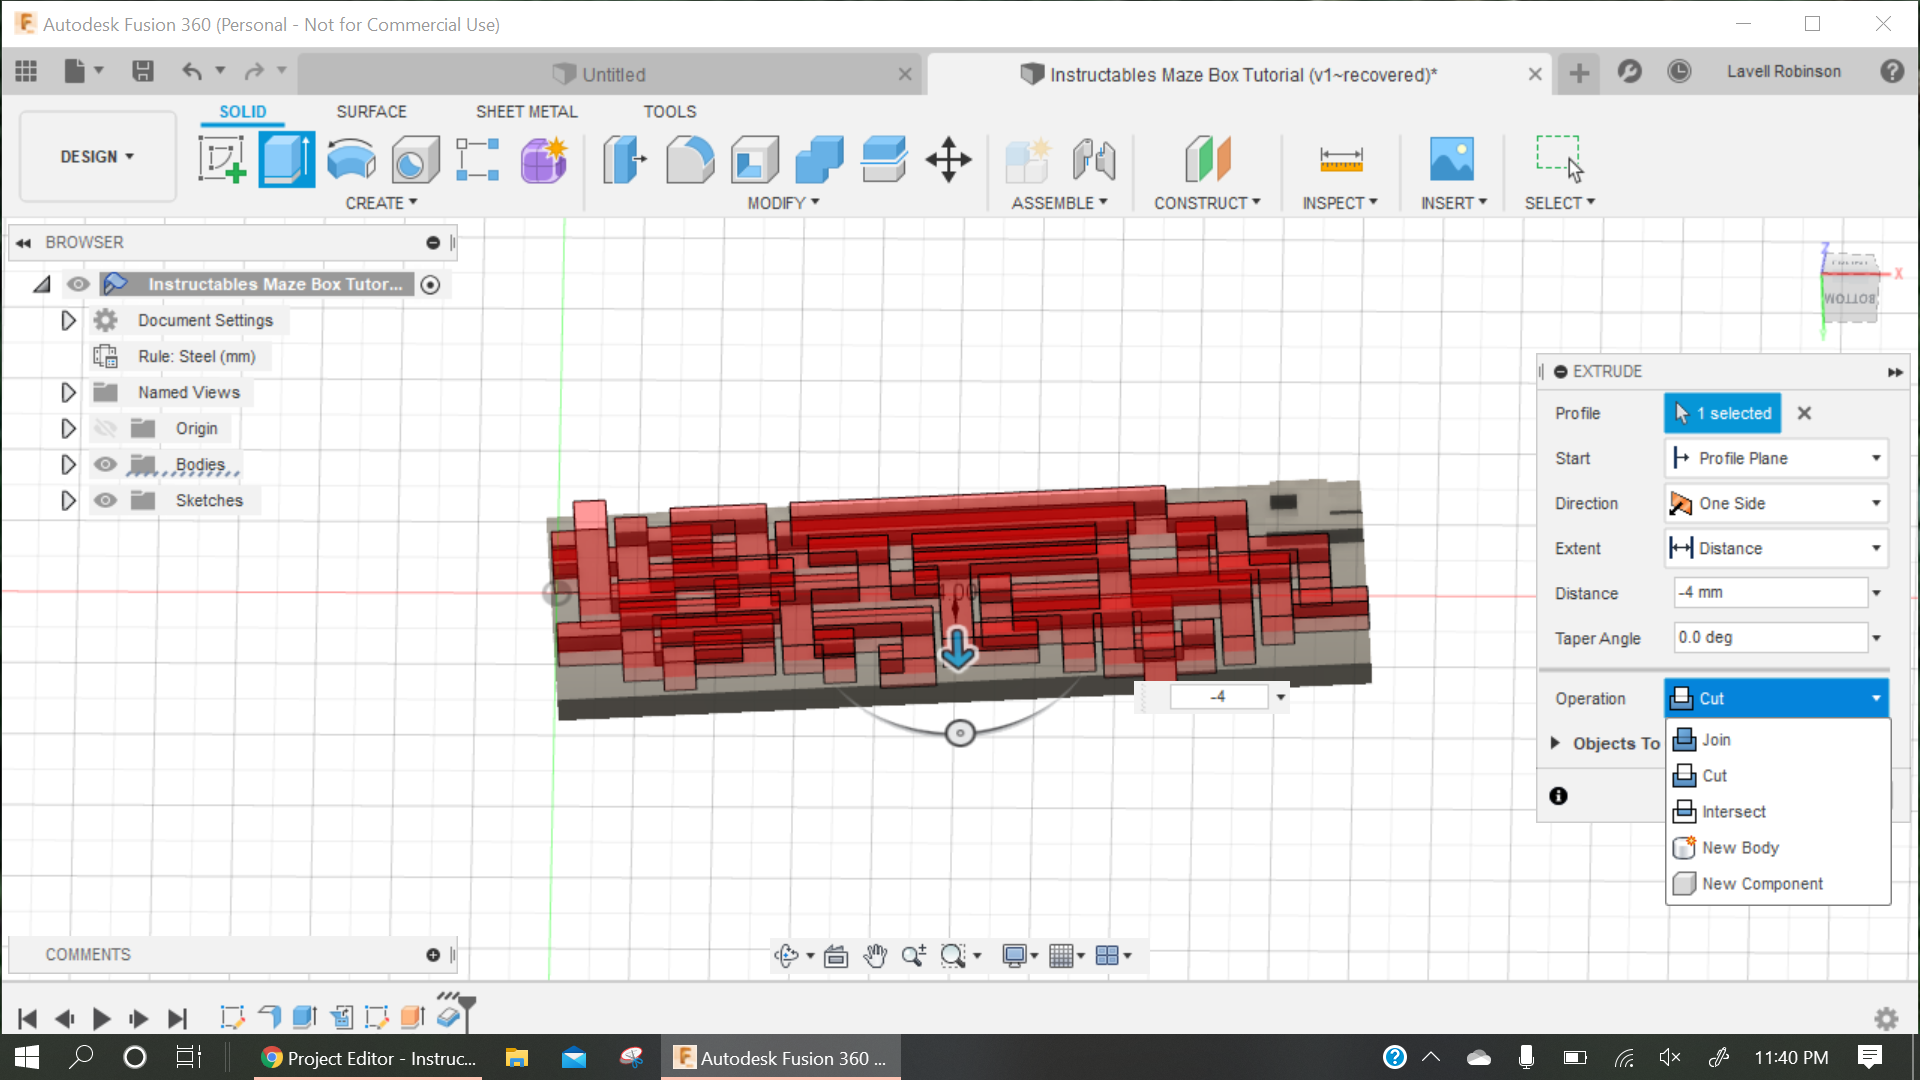The image size is (1920, 1080).
Task: Click the Lavell Robinson account name
Action: tap(1783, 72)
